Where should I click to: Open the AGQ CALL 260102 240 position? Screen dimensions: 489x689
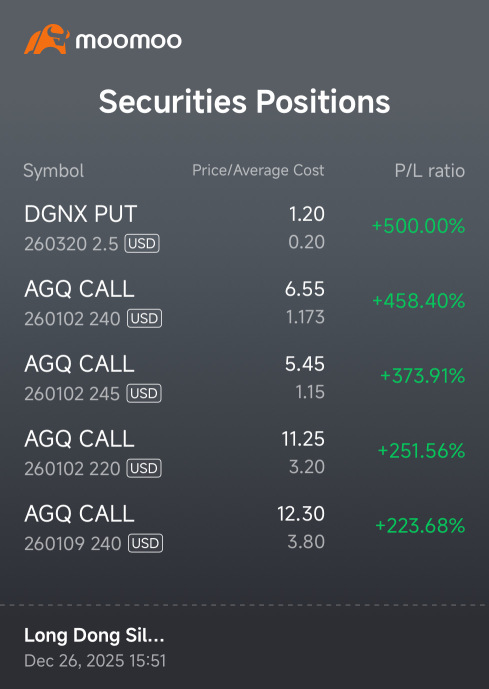[x=244, y=302]
